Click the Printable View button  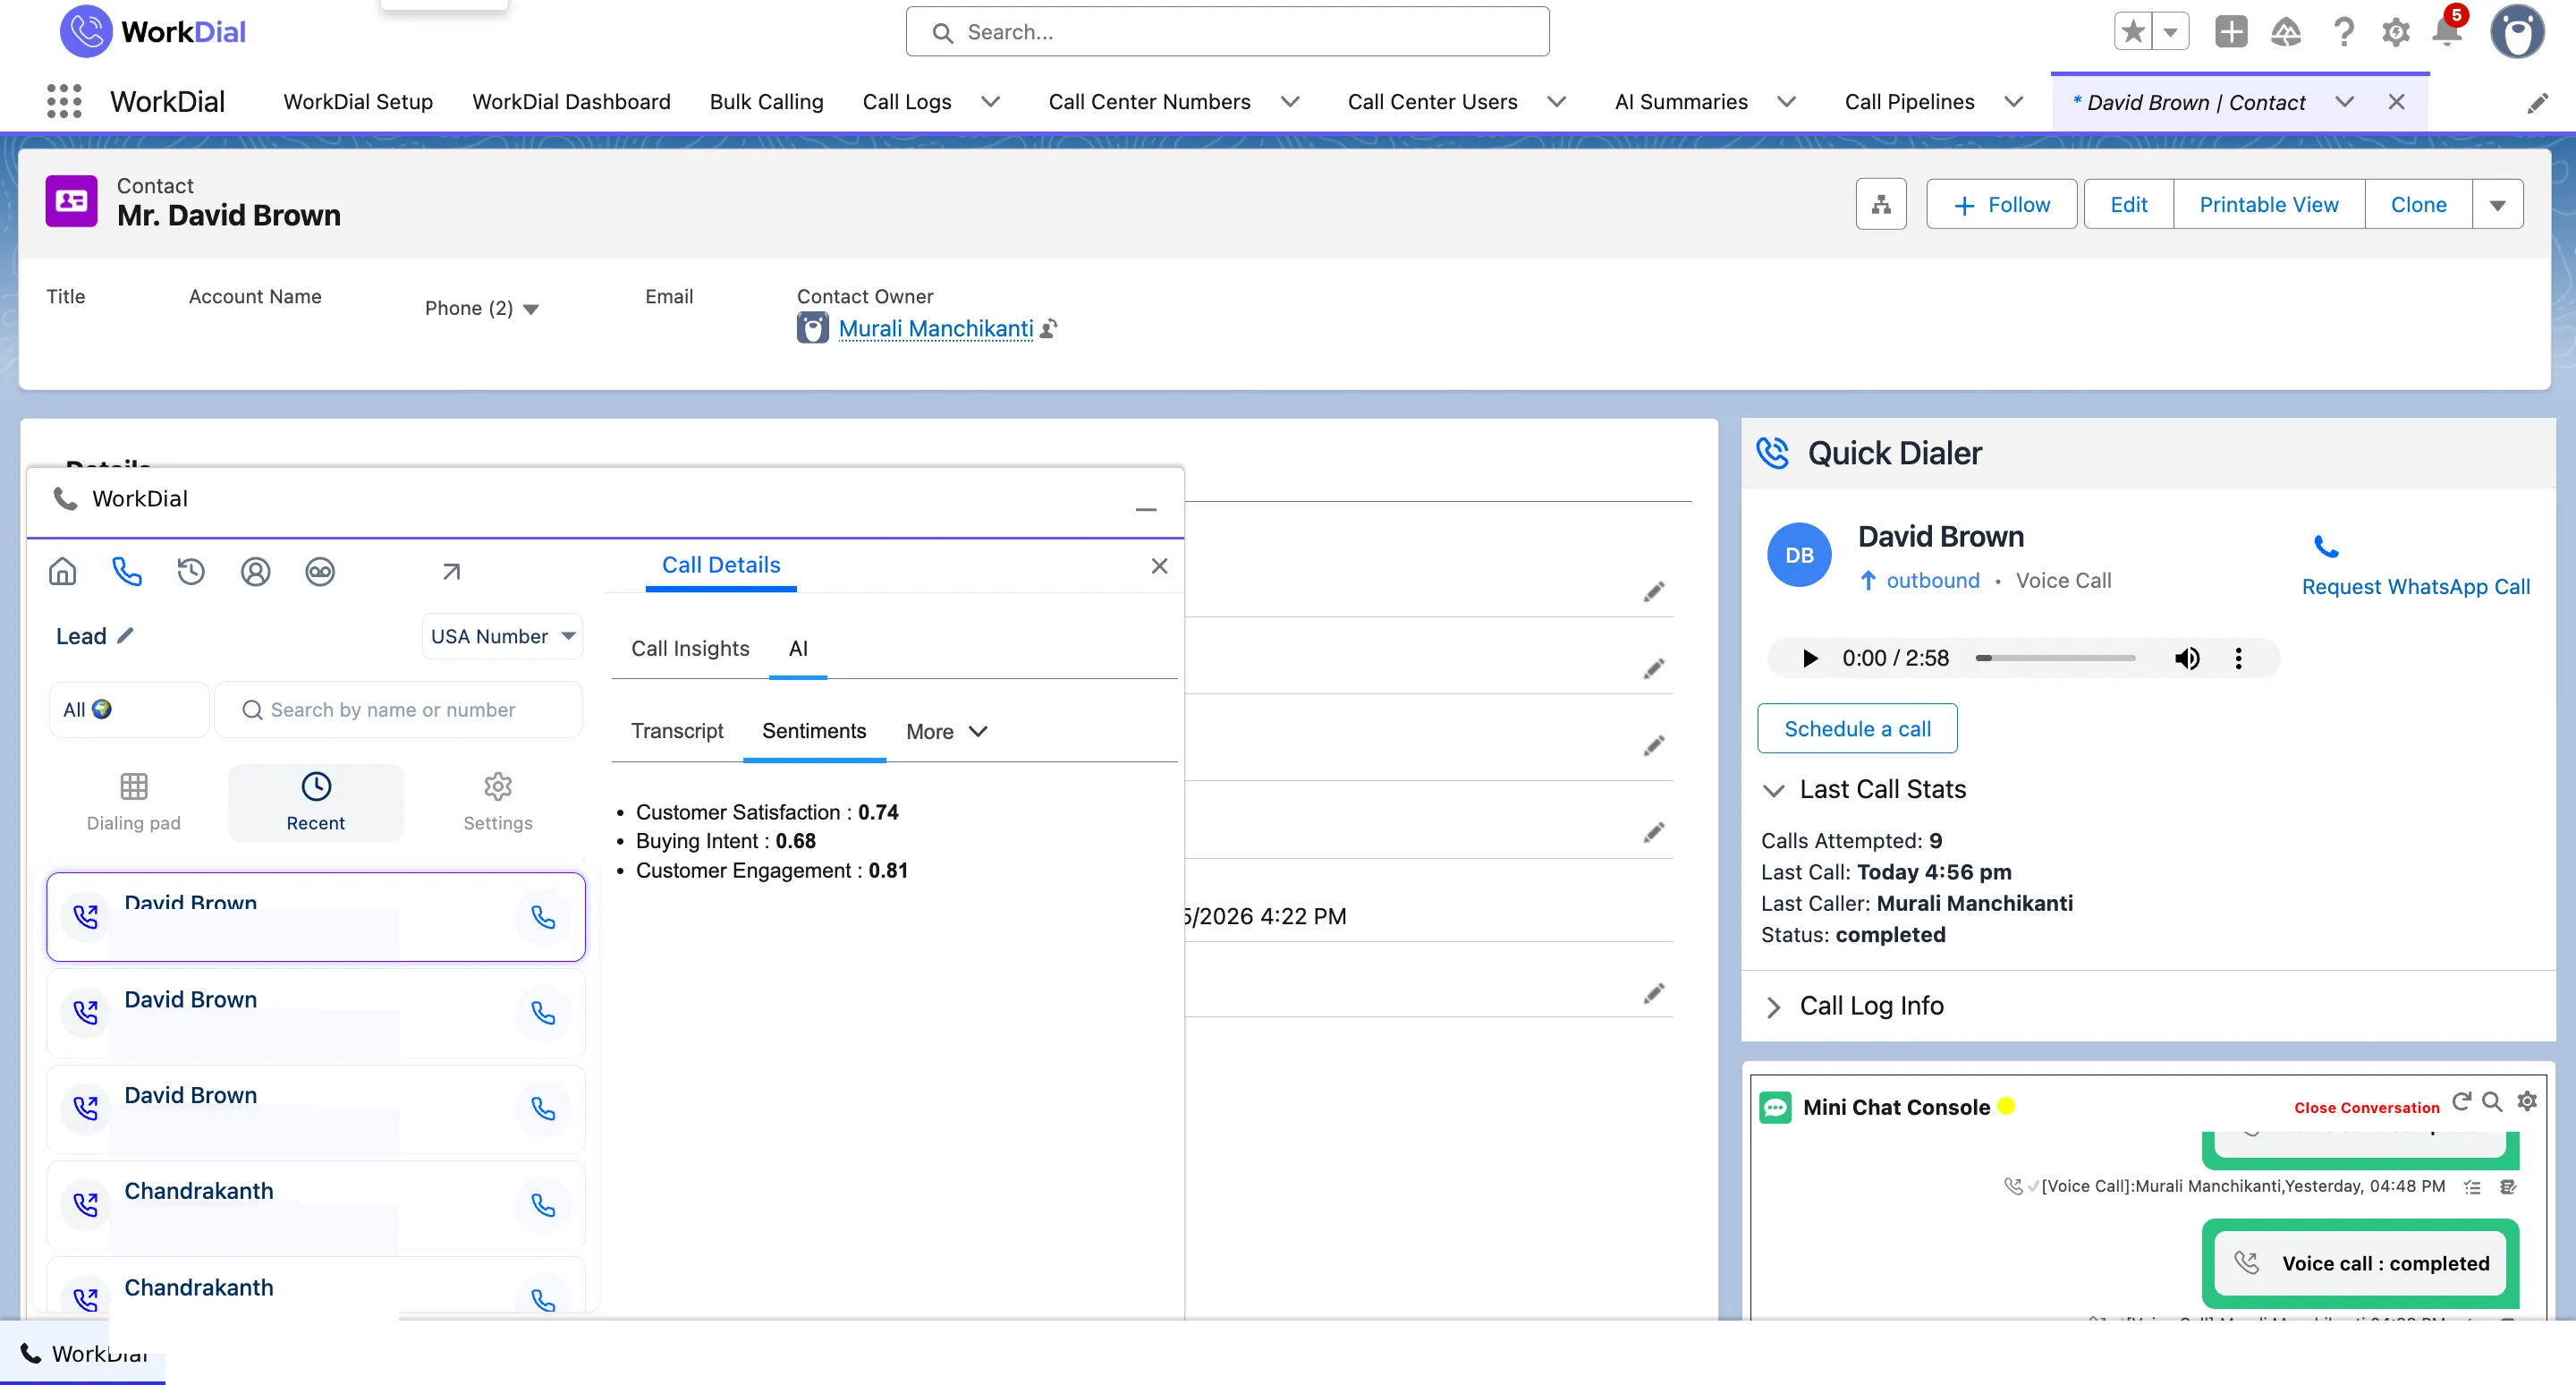click(2269, 205)
